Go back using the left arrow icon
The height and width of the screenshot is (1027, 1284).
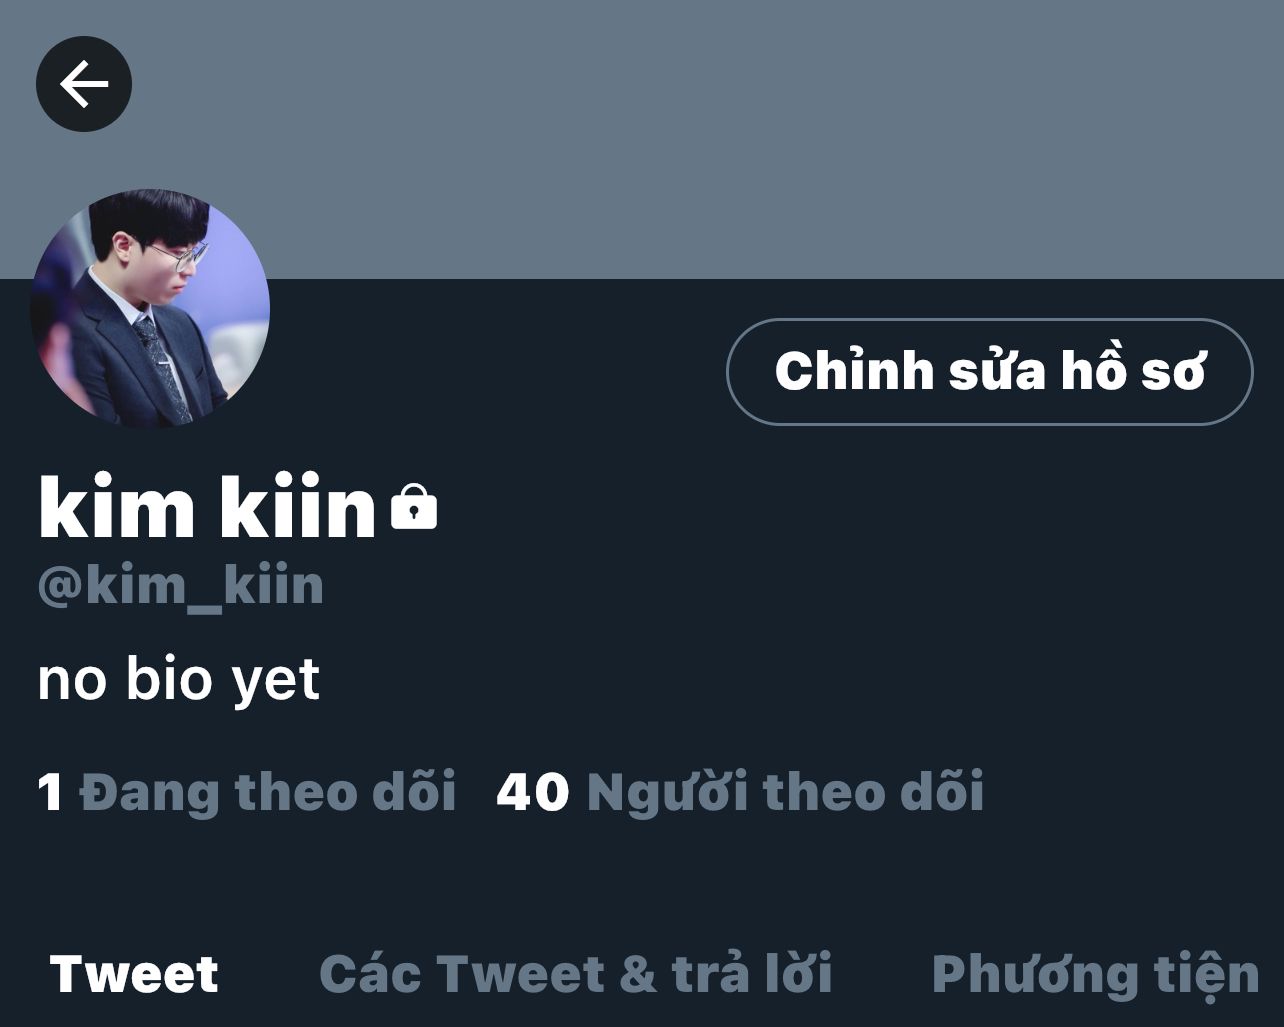pyautogui.click(x=84, y=84)
